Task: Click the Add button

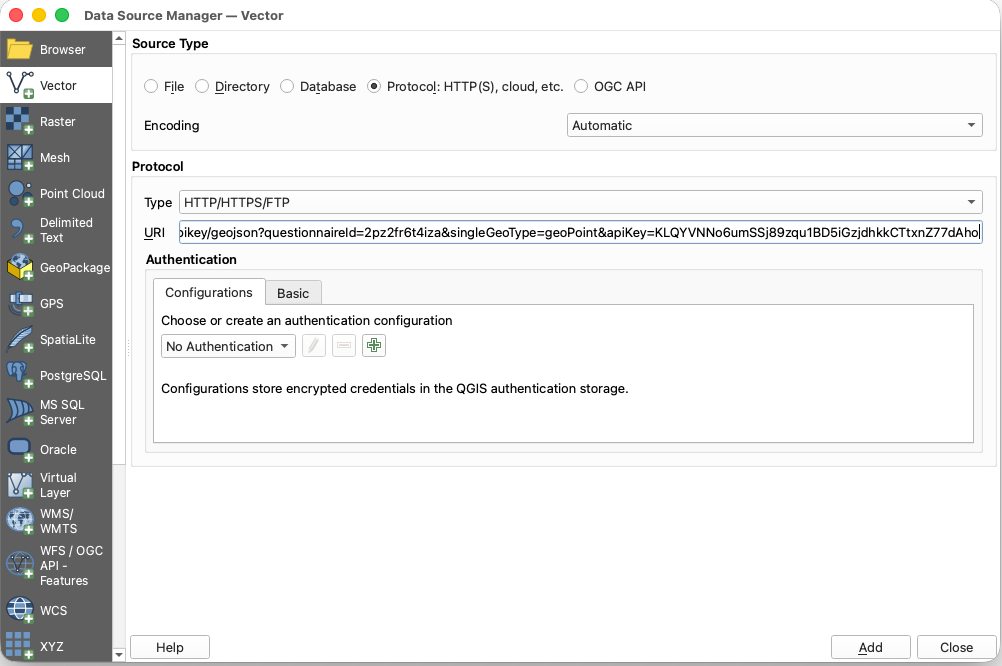Action: tap(870, 647)
